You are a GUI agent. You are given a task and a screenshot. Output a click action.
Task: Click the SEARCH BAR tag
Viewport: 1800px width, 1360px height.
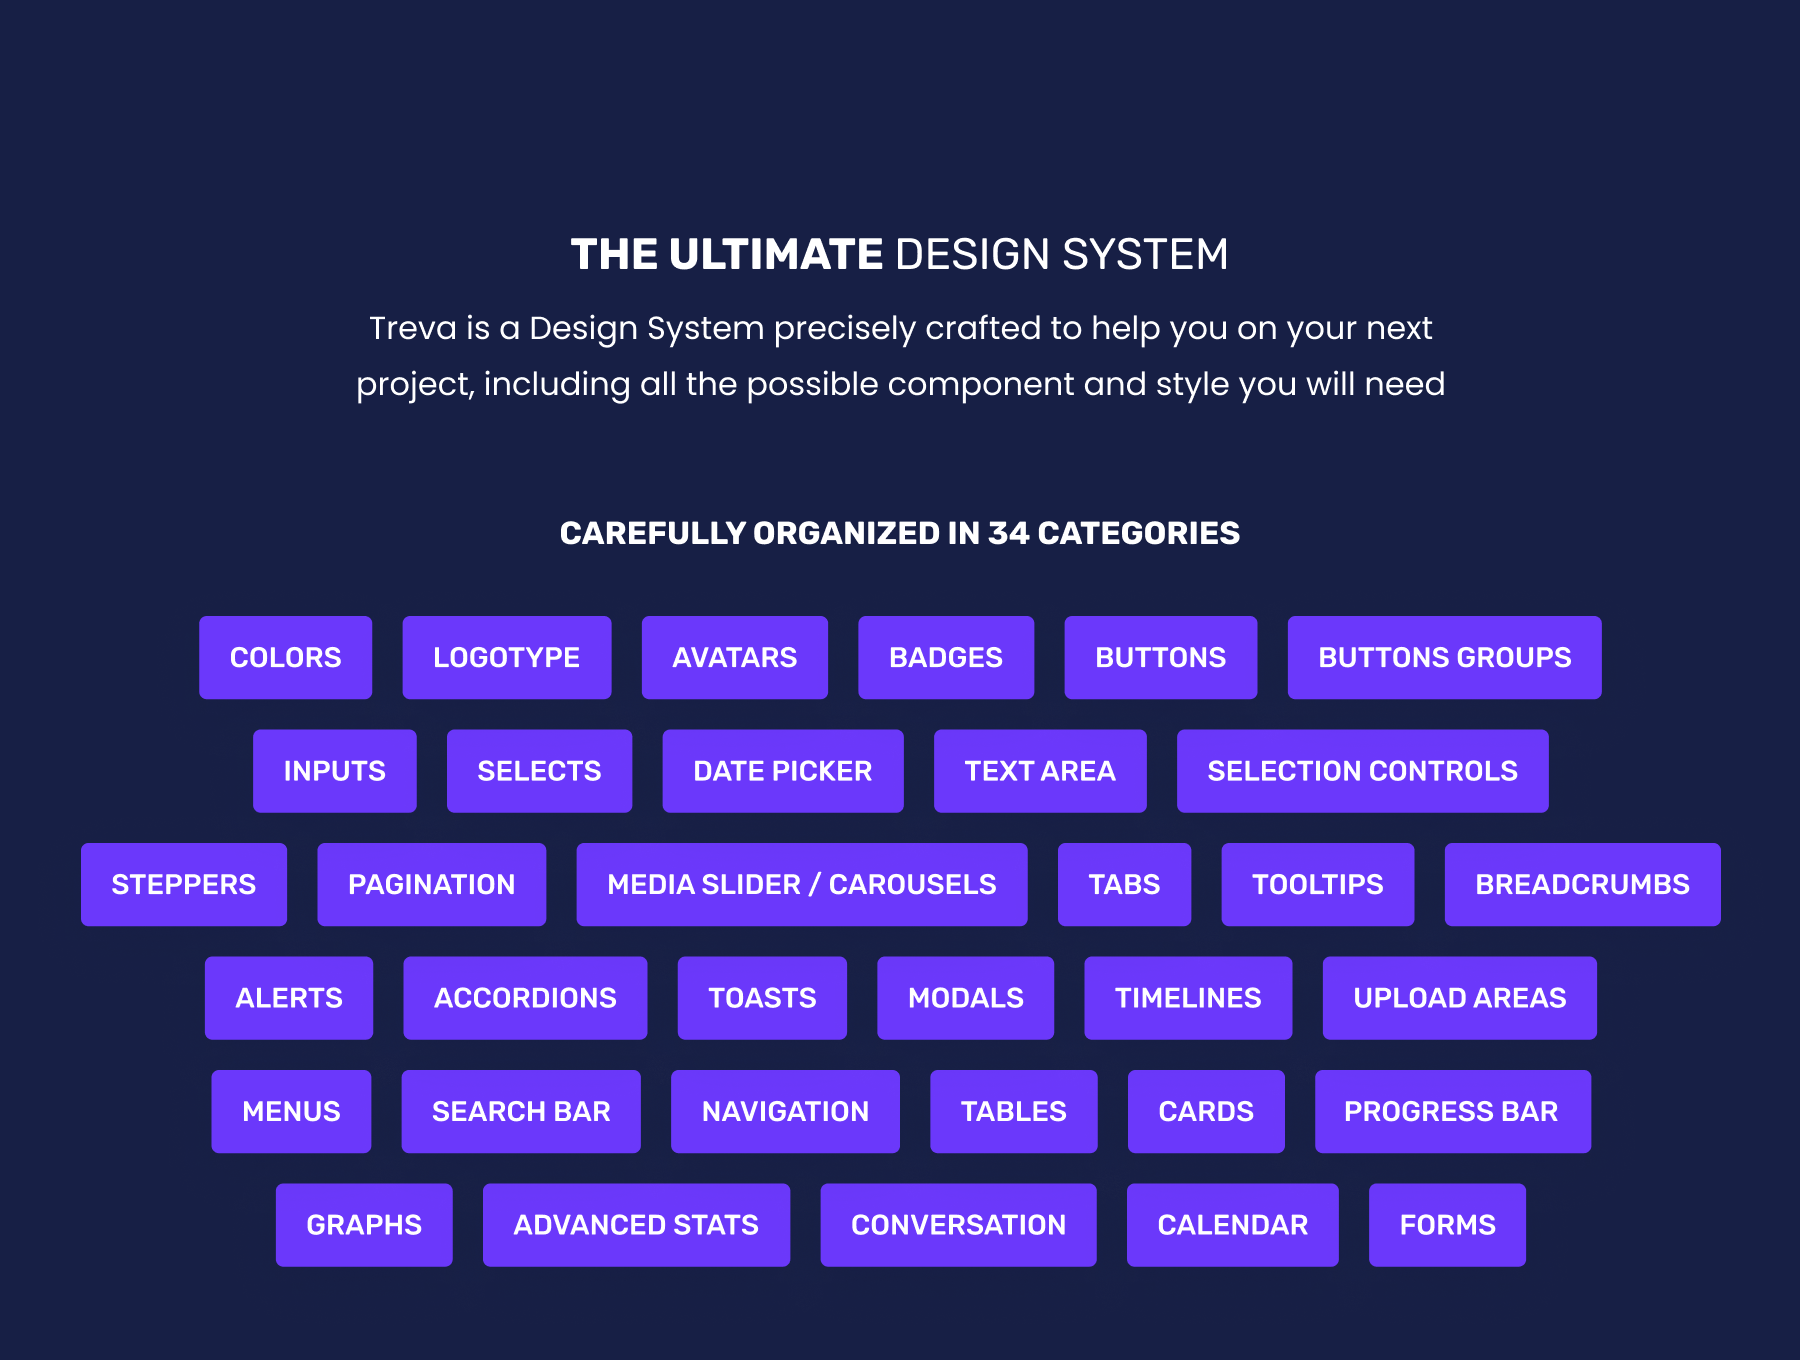coord(521,1111)
